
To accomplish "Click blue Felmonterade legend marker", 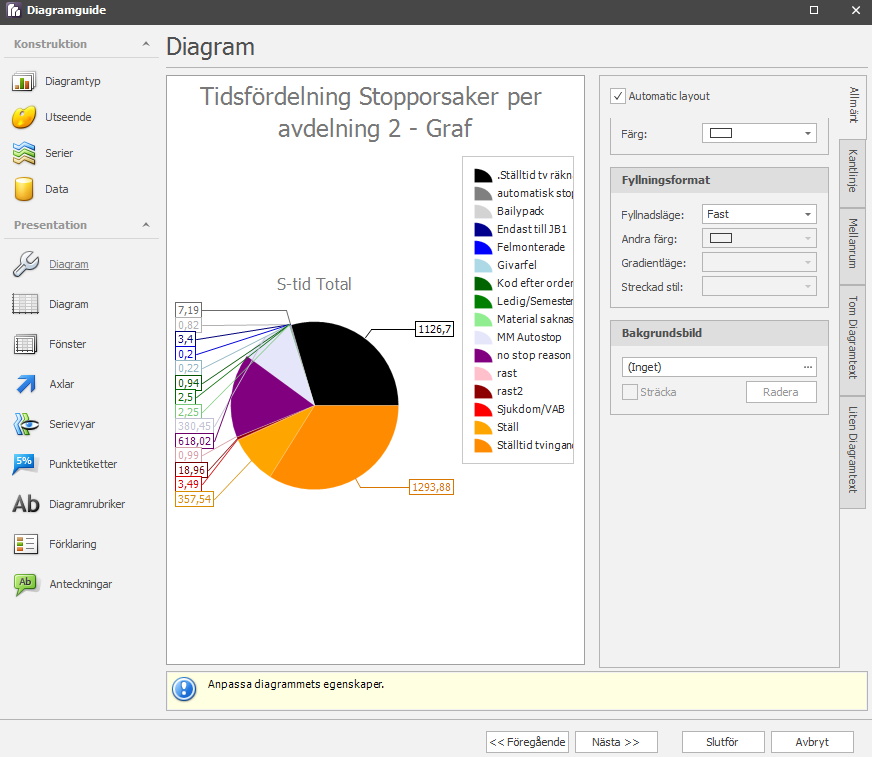I will 483,248.
